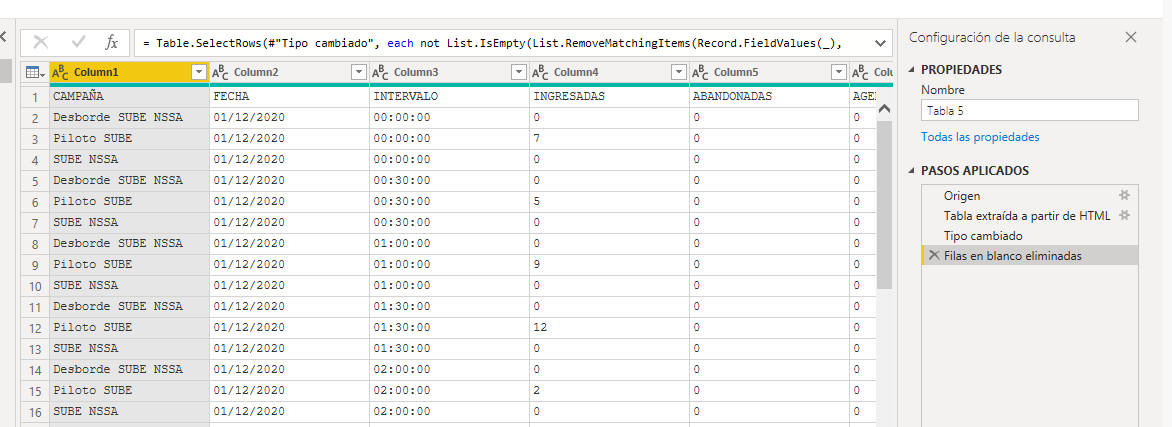Viewport: 1172px width, 427px height.
Task: Click the ABC type icon of Column5
Action: coord(700,73)
